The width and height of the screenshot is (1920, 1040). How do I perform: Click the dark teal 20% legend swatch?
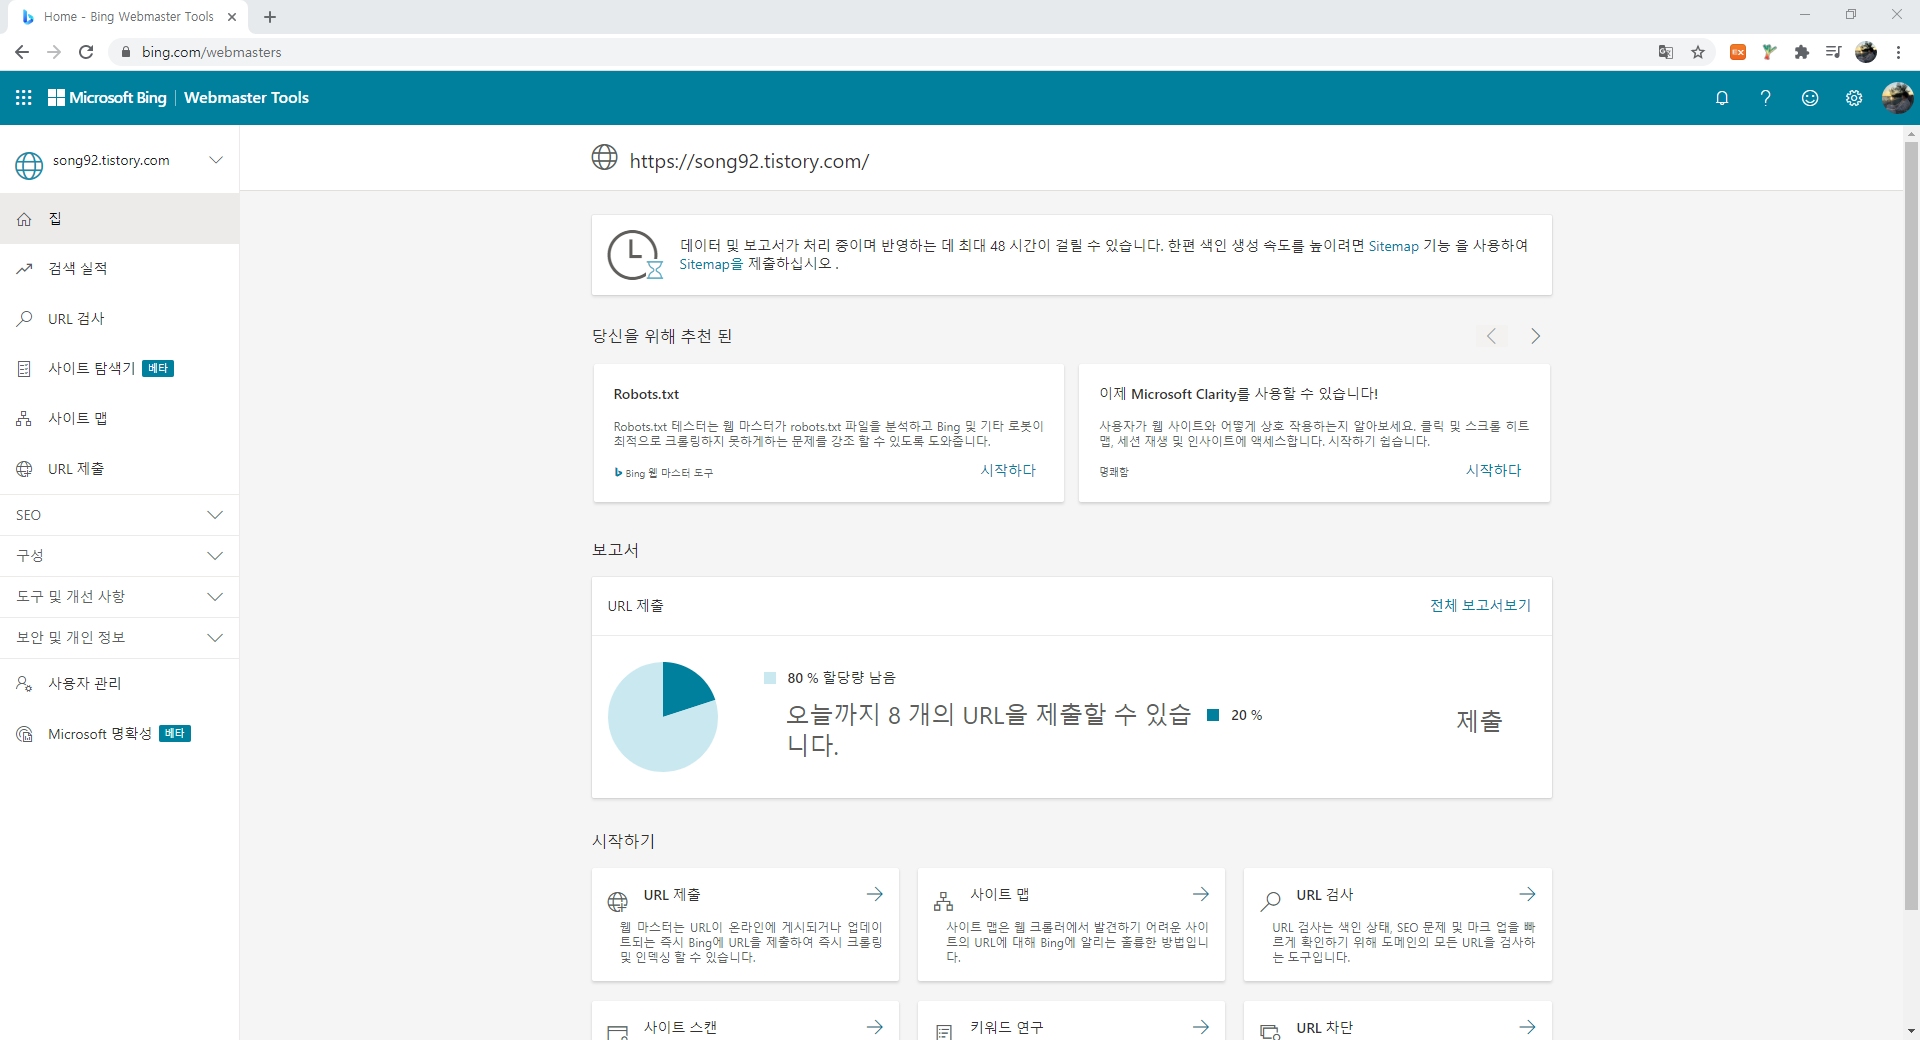point(1213,715)
